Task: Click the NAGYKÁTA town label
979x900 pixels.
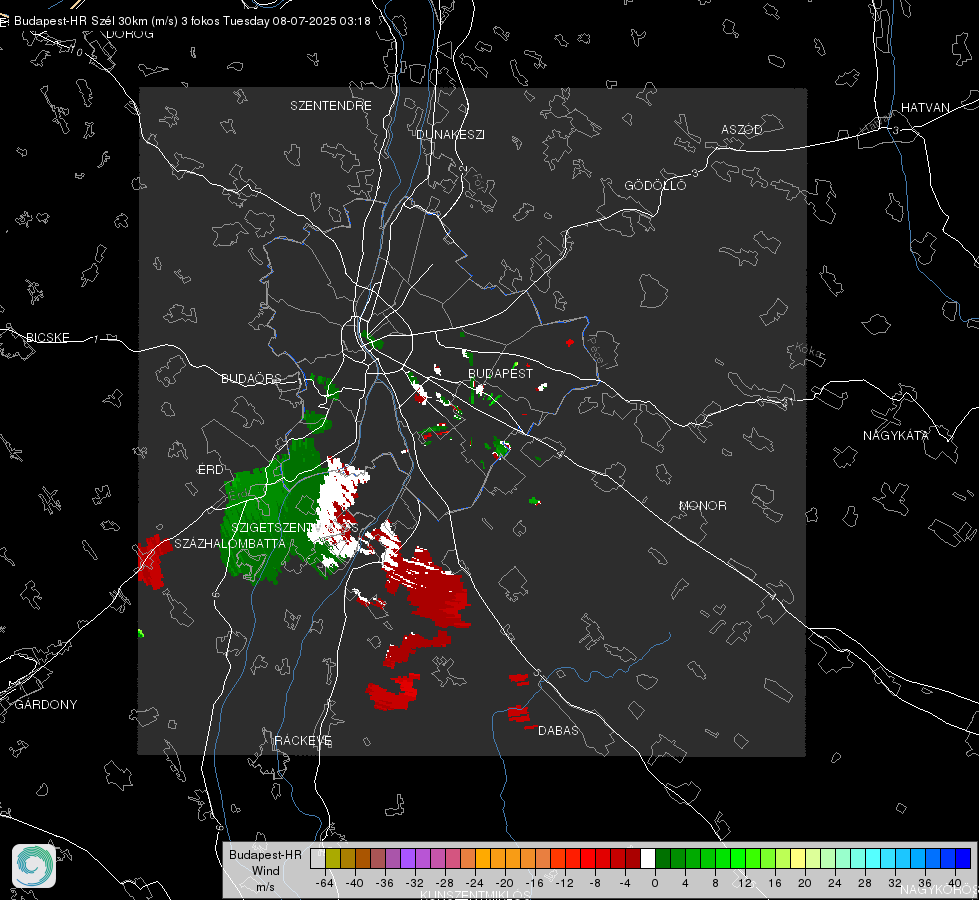Action: (896, 435)
